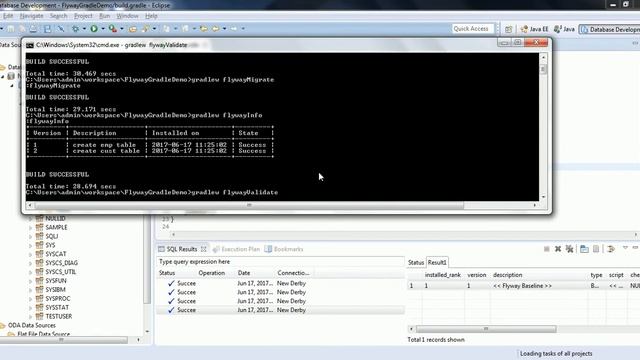Expand the NULLID schema node
The height and width of the screenshot is (360, 640).
(x=30, y=219)
